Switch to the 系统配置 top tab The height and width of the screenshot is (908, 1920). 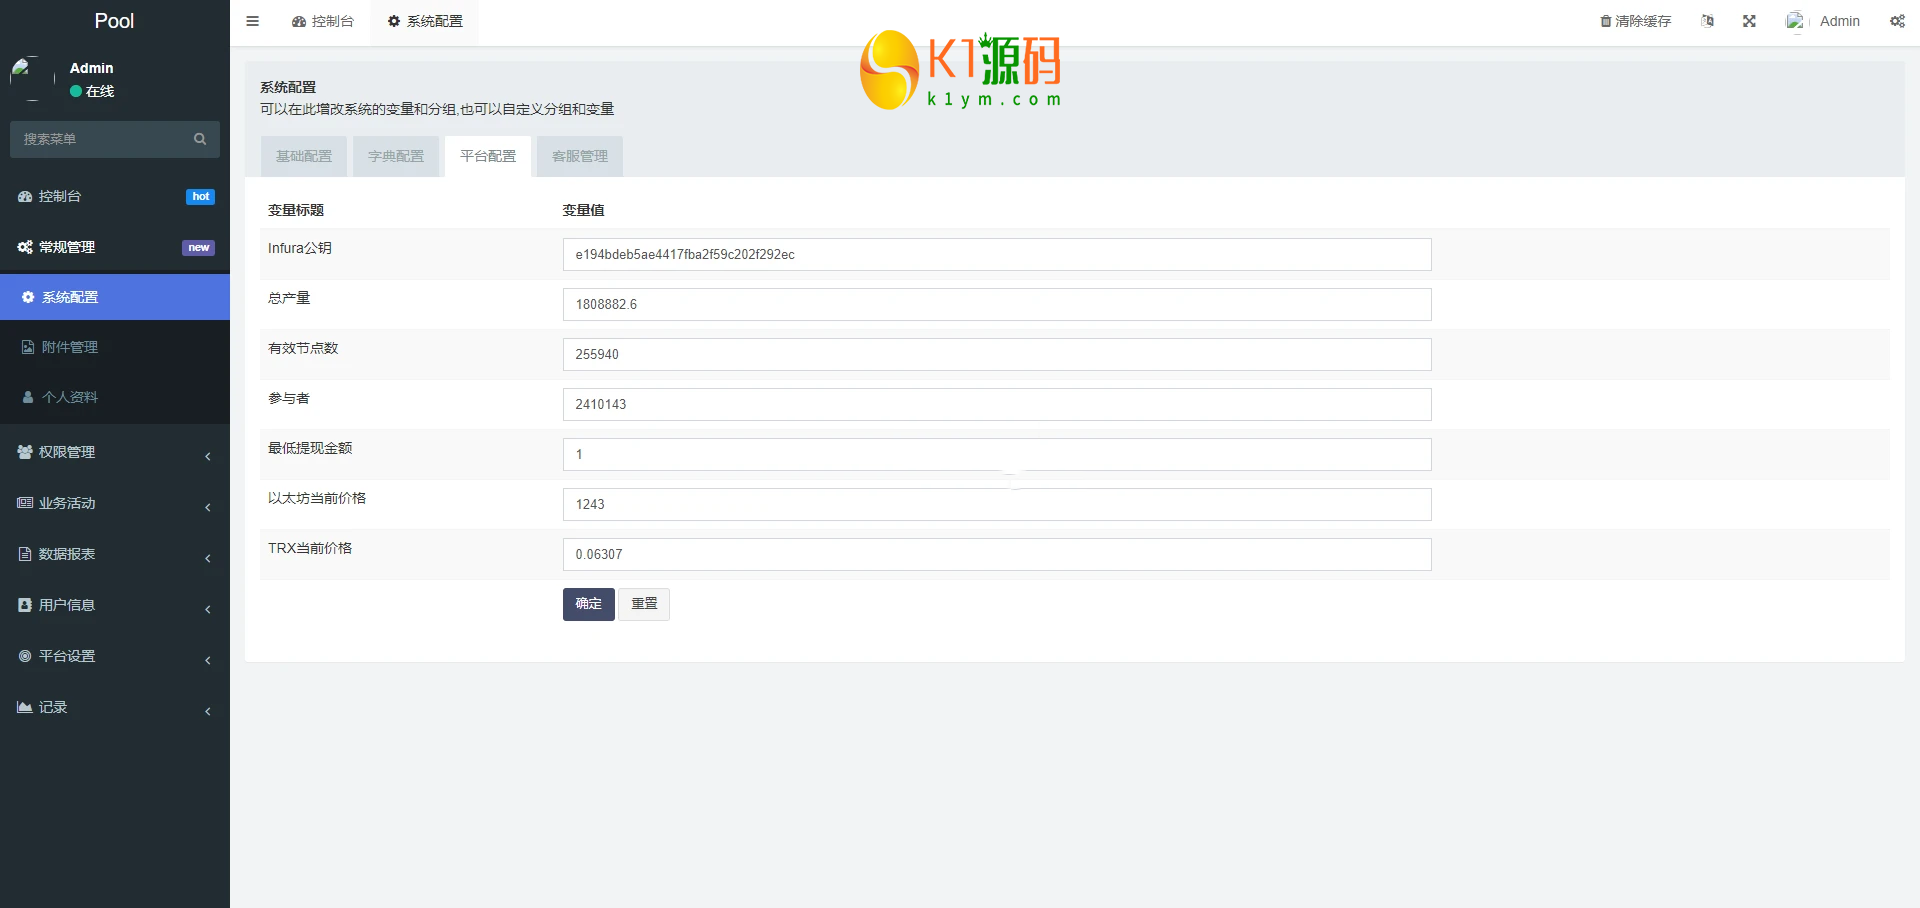(425, 21)
